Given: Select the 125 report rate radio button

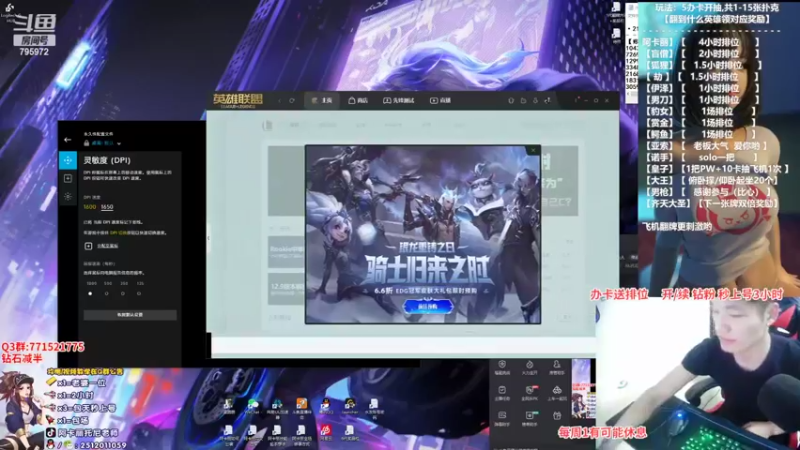Looking at the screenshot, I should coord(139,294).
